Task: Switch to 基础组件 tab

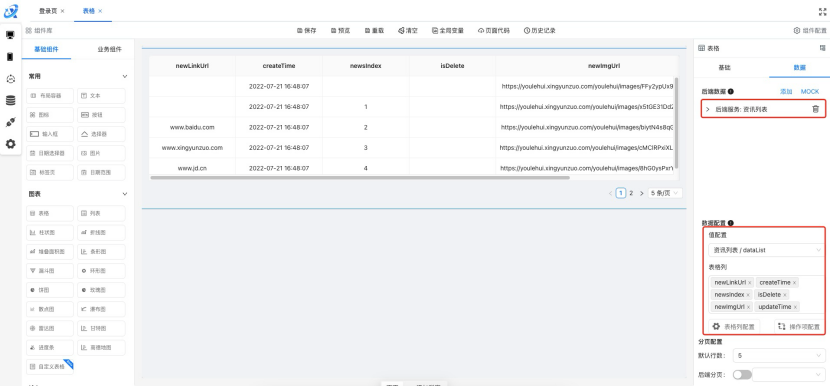Action: [47, 49]
